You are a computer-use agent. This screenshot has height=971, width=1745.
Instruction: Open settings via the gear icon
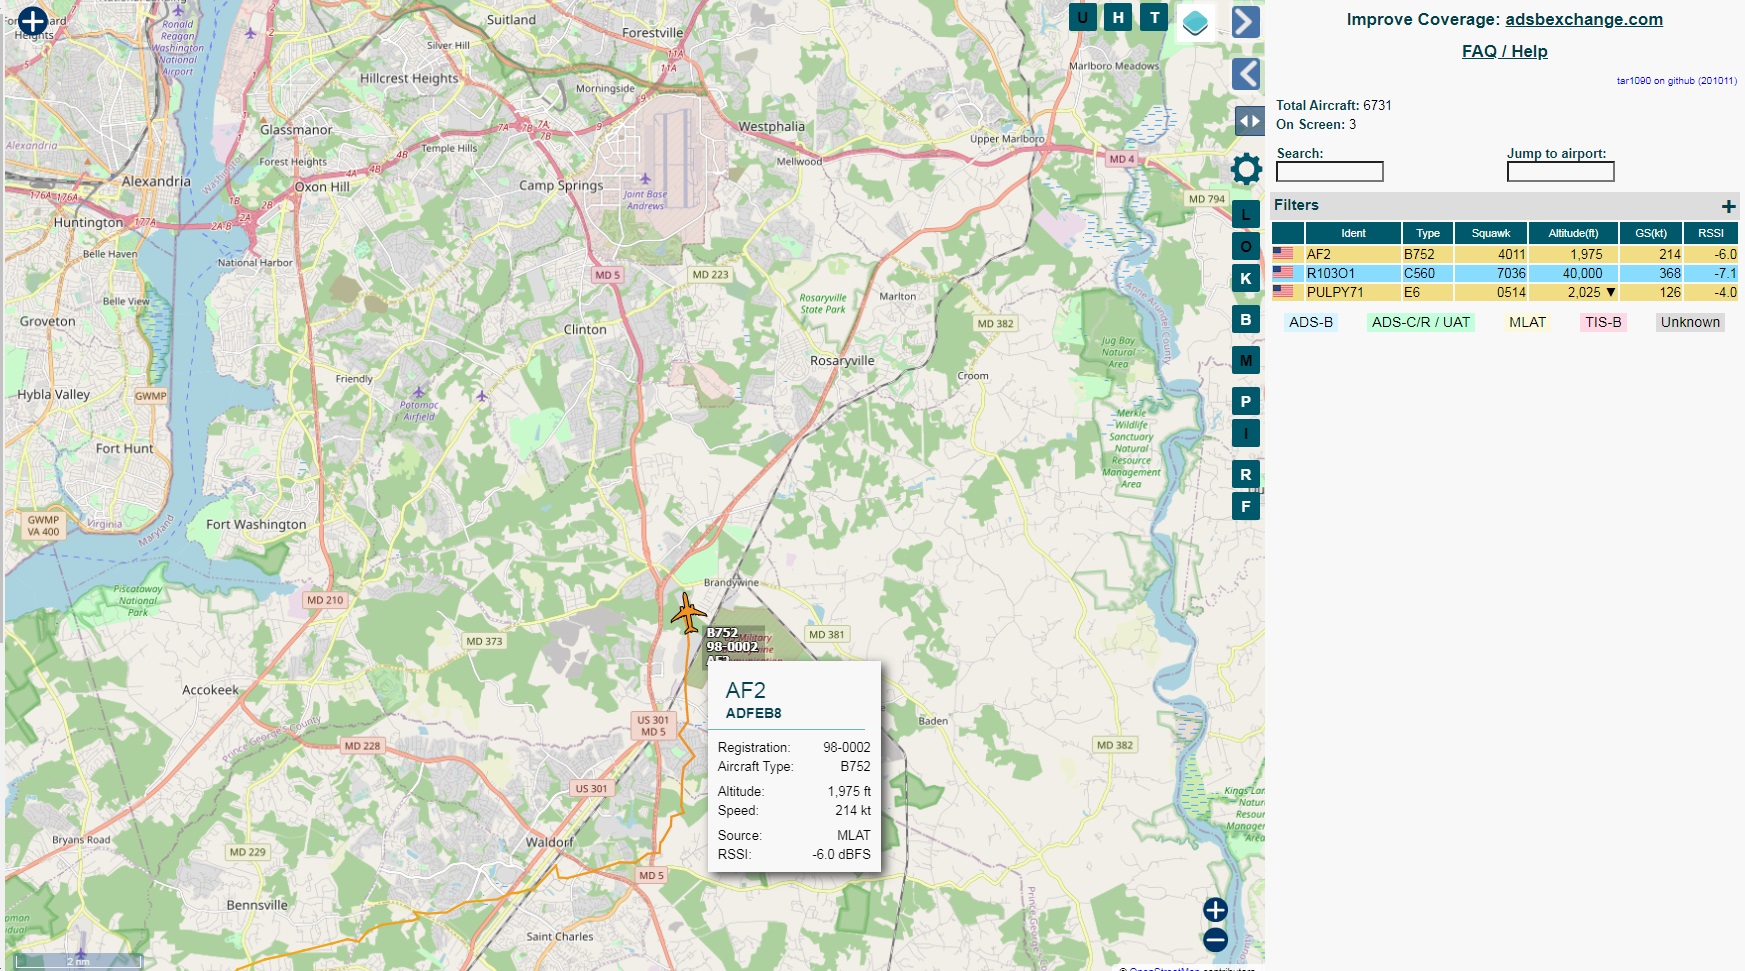pyautogui.click(x=1246, y=169)
